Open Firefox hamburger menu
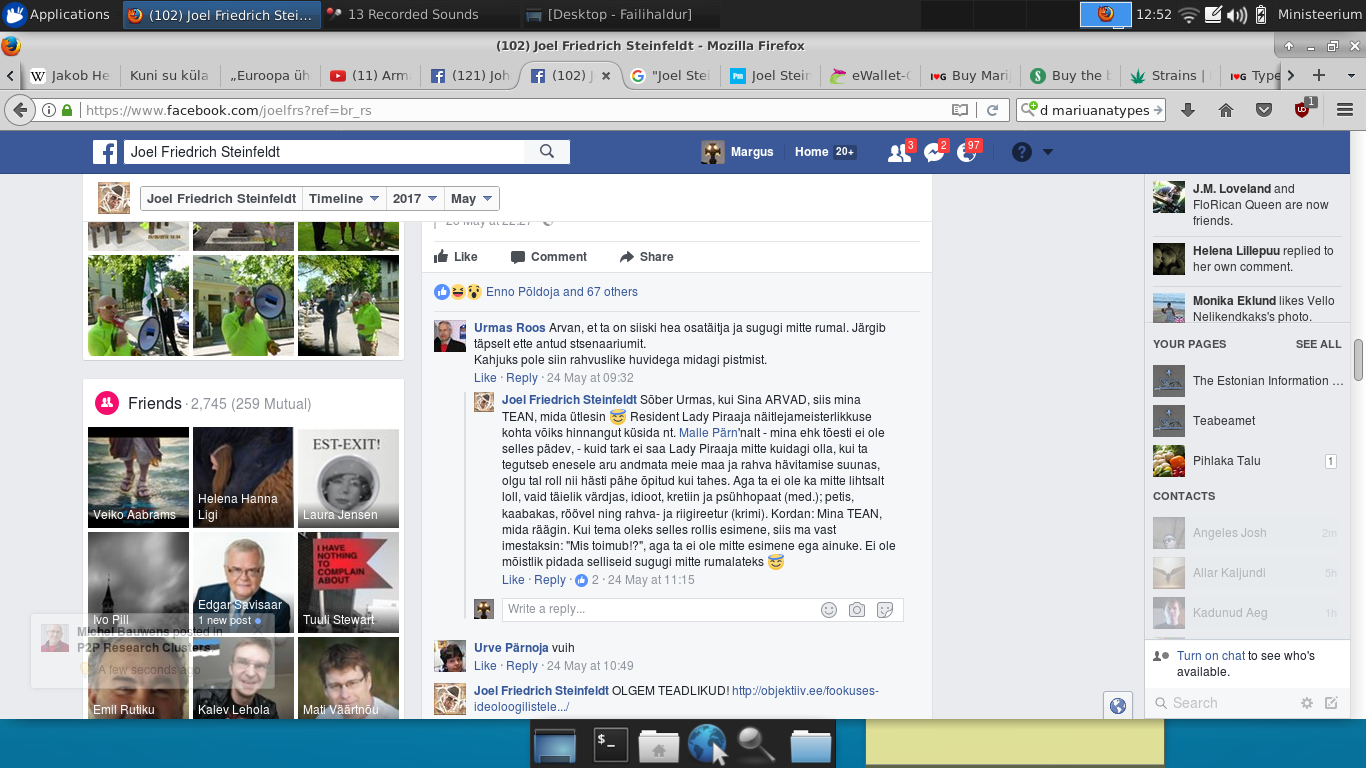This screenshot has height=768, width=1366. tap(1344, 110)
